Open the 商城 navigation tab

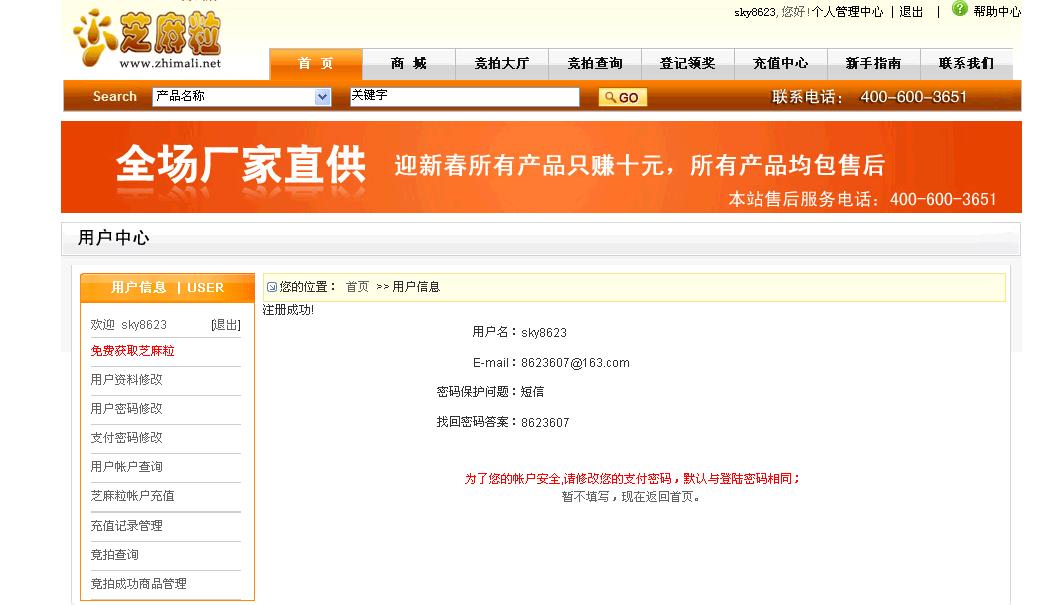pyautogui.click(x=408, y=64)
